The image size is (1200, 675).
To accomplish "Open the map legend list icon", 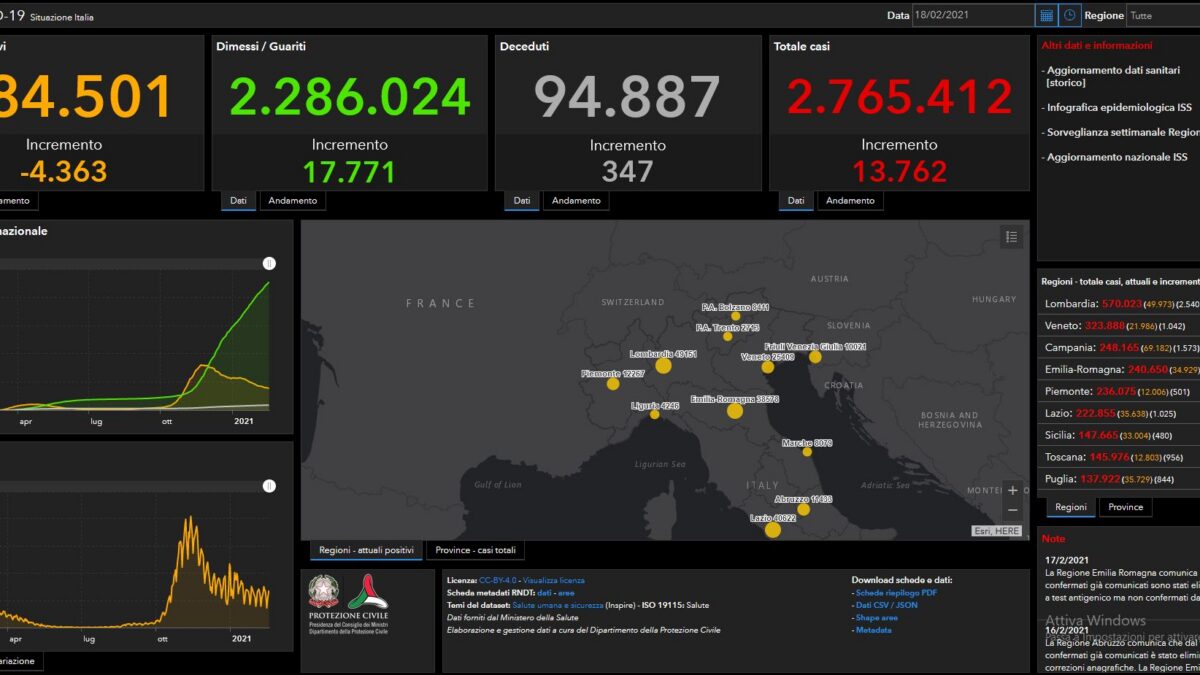I will tap(1011, 237).
